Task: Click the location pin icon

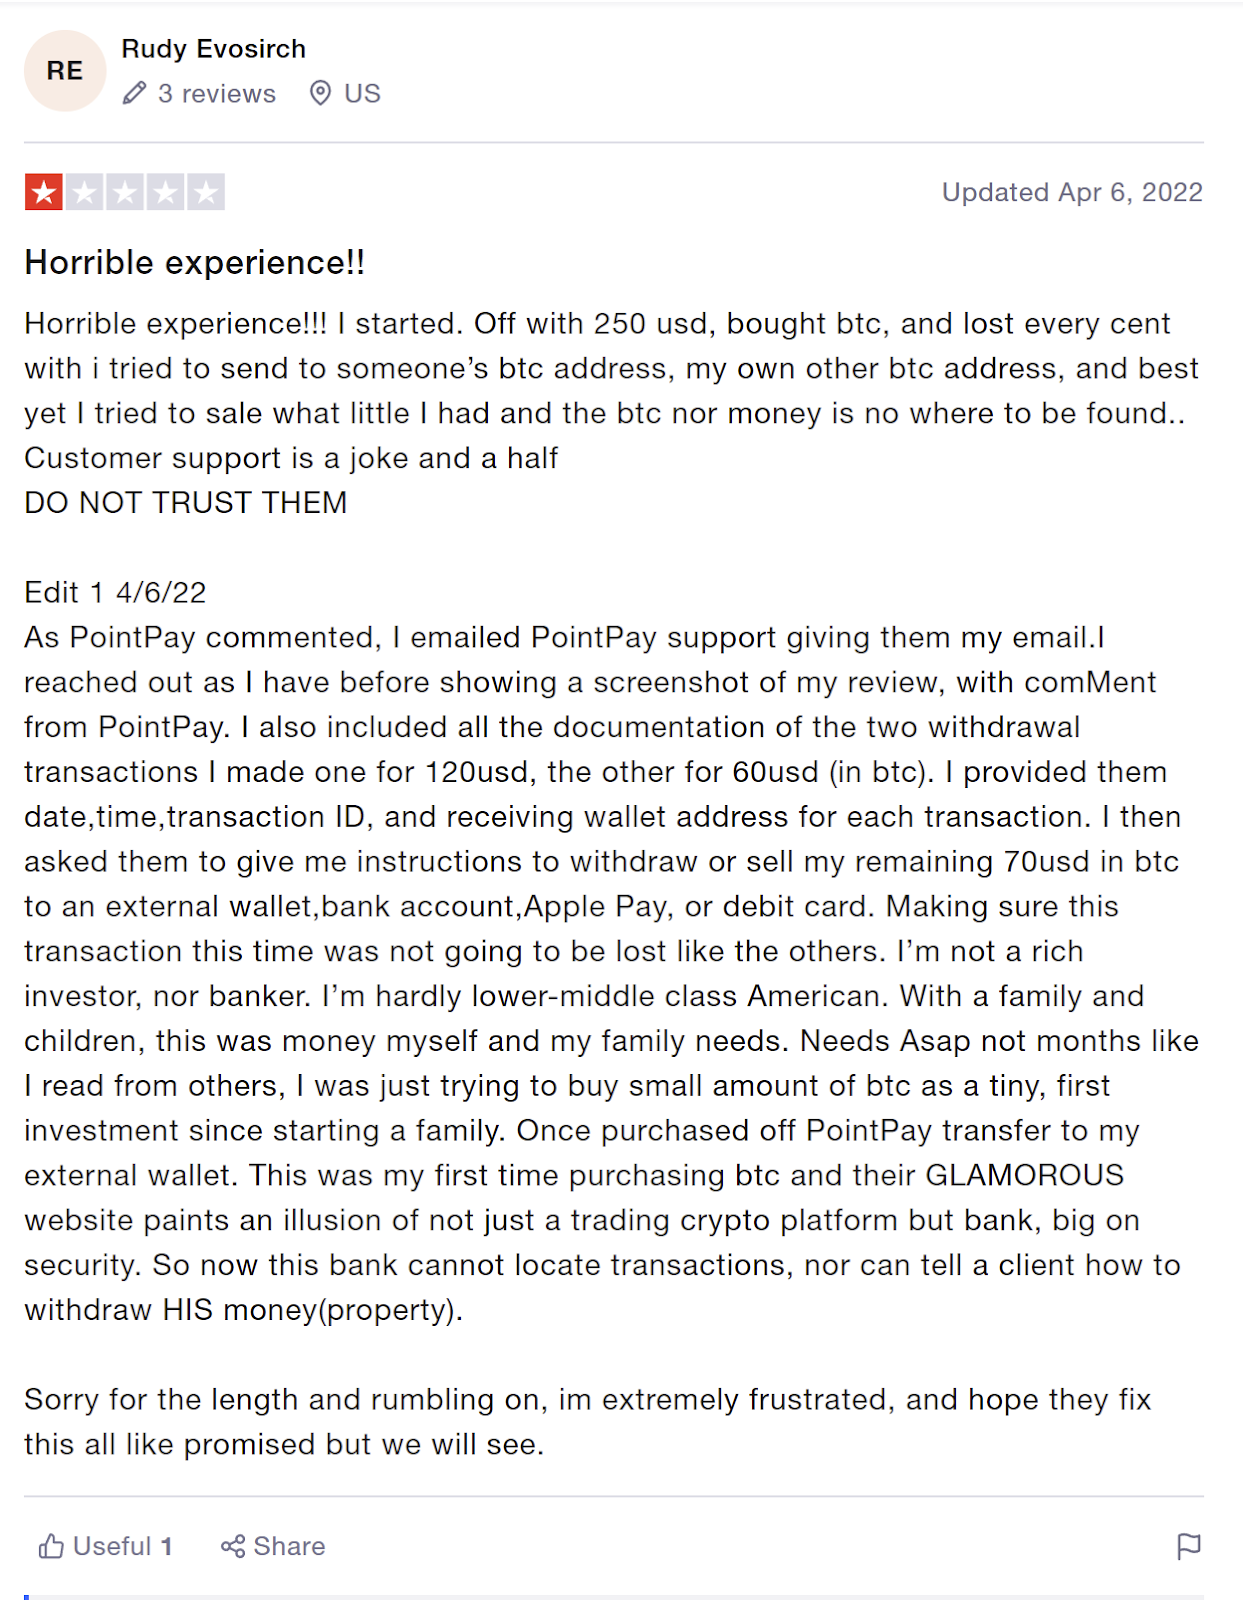Action: [x=320, y=94]
